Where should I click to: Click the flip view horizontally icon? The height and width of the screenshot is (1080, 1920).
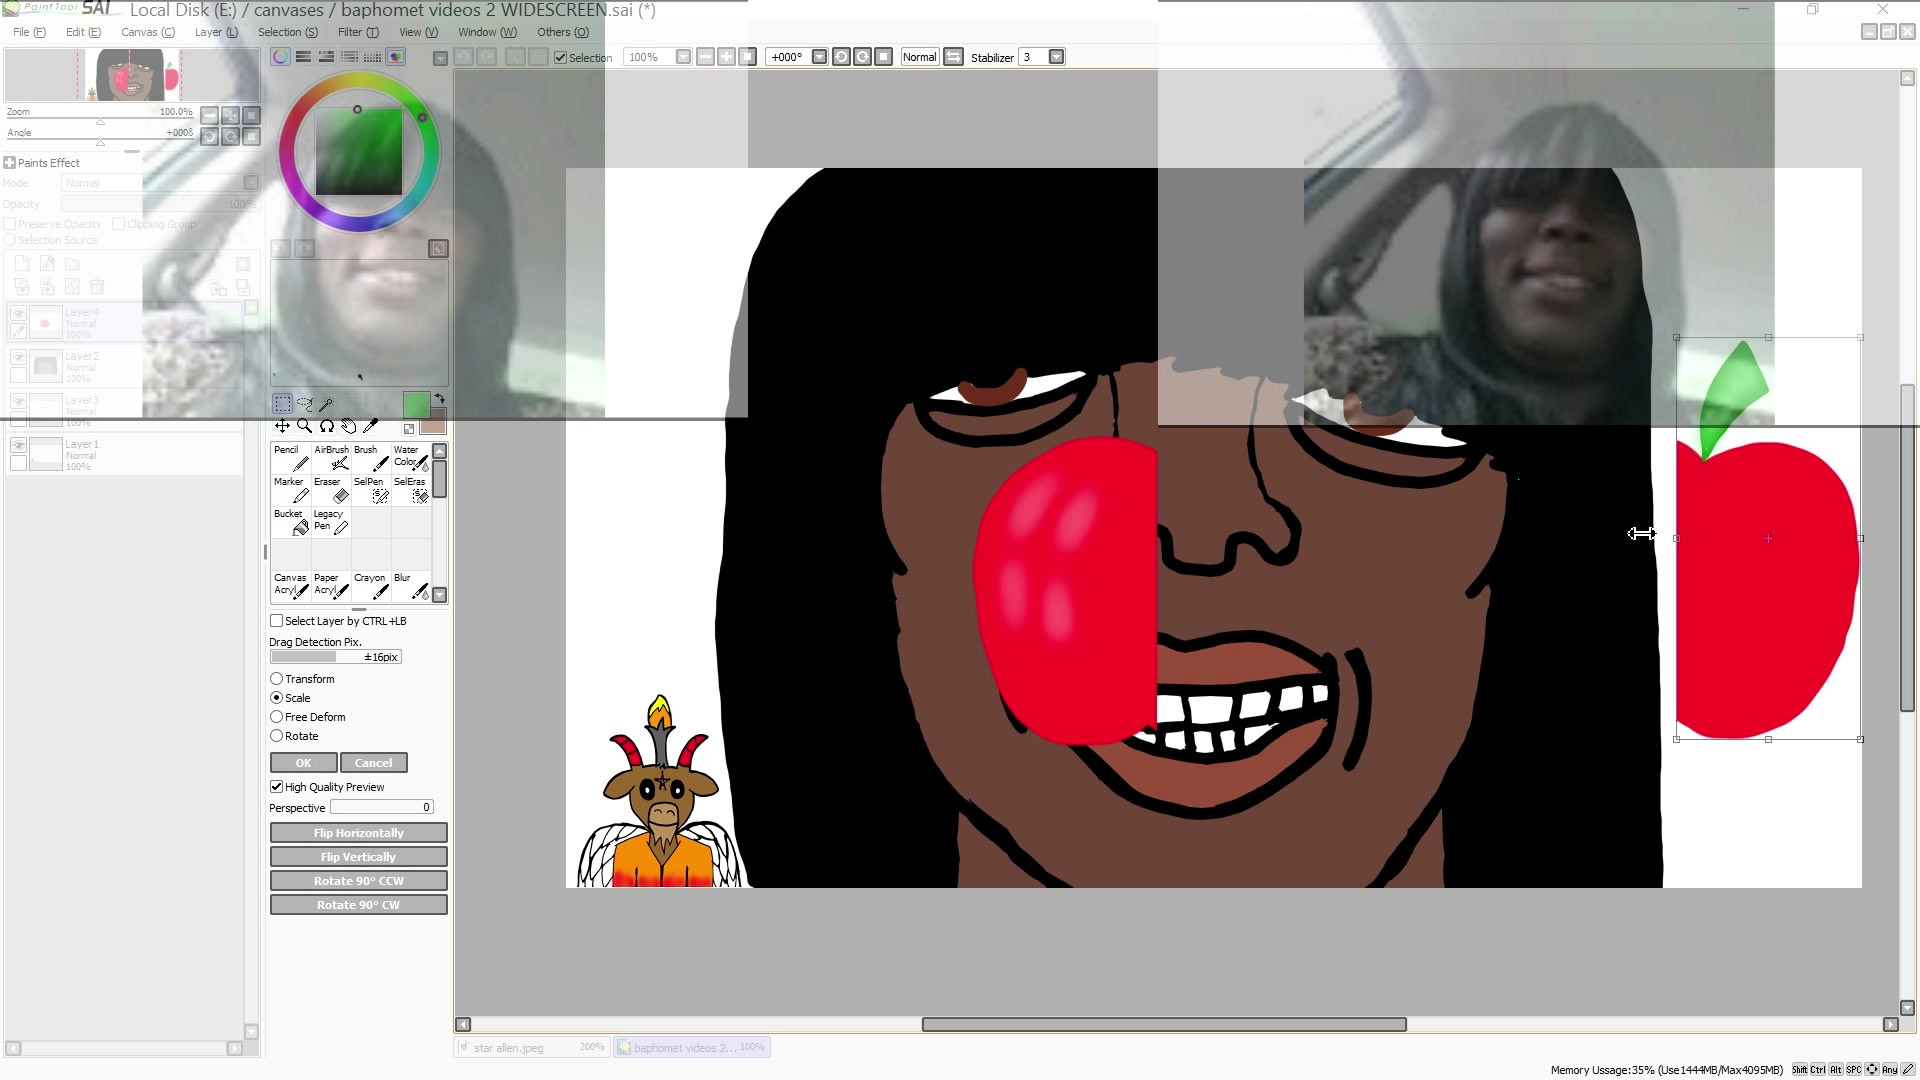click(x=953, y=57)
